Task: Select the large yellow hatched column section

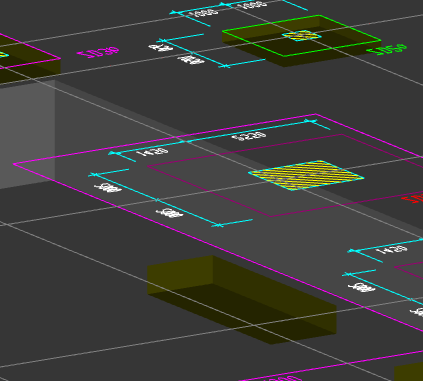Action: pyautogui.click(x=306, y=175)
